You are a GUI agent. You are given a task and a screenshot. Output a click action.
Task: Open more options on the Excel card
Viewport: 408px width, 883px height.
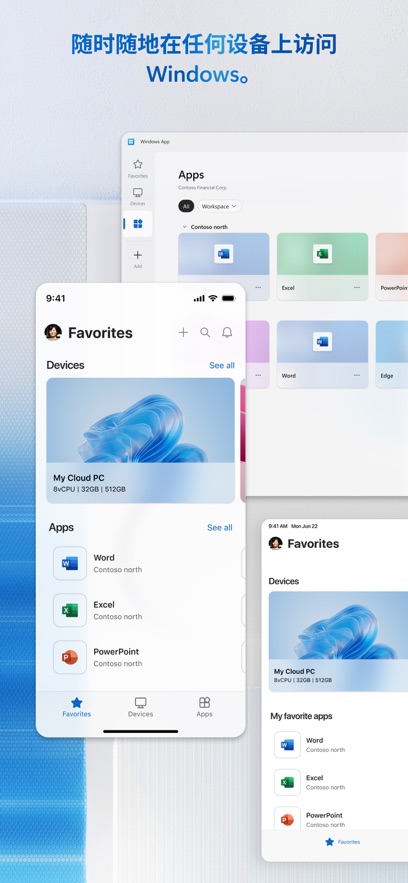(x=357, y=288)
